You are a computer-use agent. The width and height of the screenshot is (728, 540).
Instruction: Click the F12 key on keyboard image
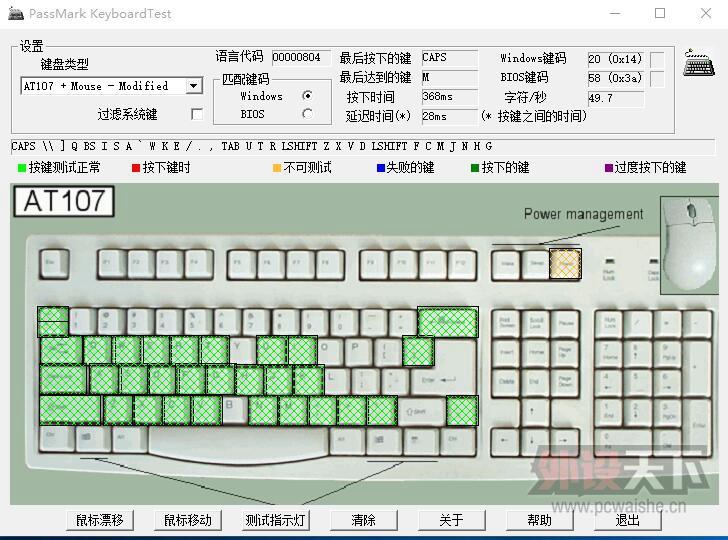(462, 265)
